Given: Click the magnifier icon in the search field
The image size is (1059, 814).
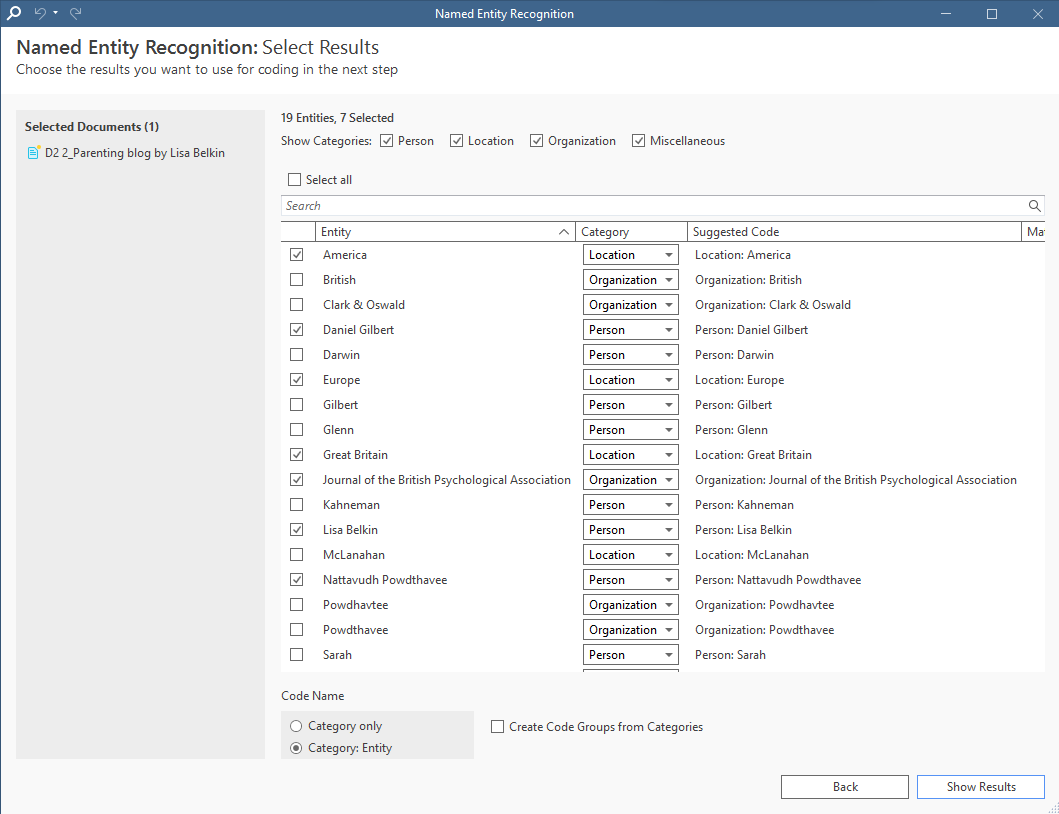Looking at the screenshot, I should coord(1035,206).
